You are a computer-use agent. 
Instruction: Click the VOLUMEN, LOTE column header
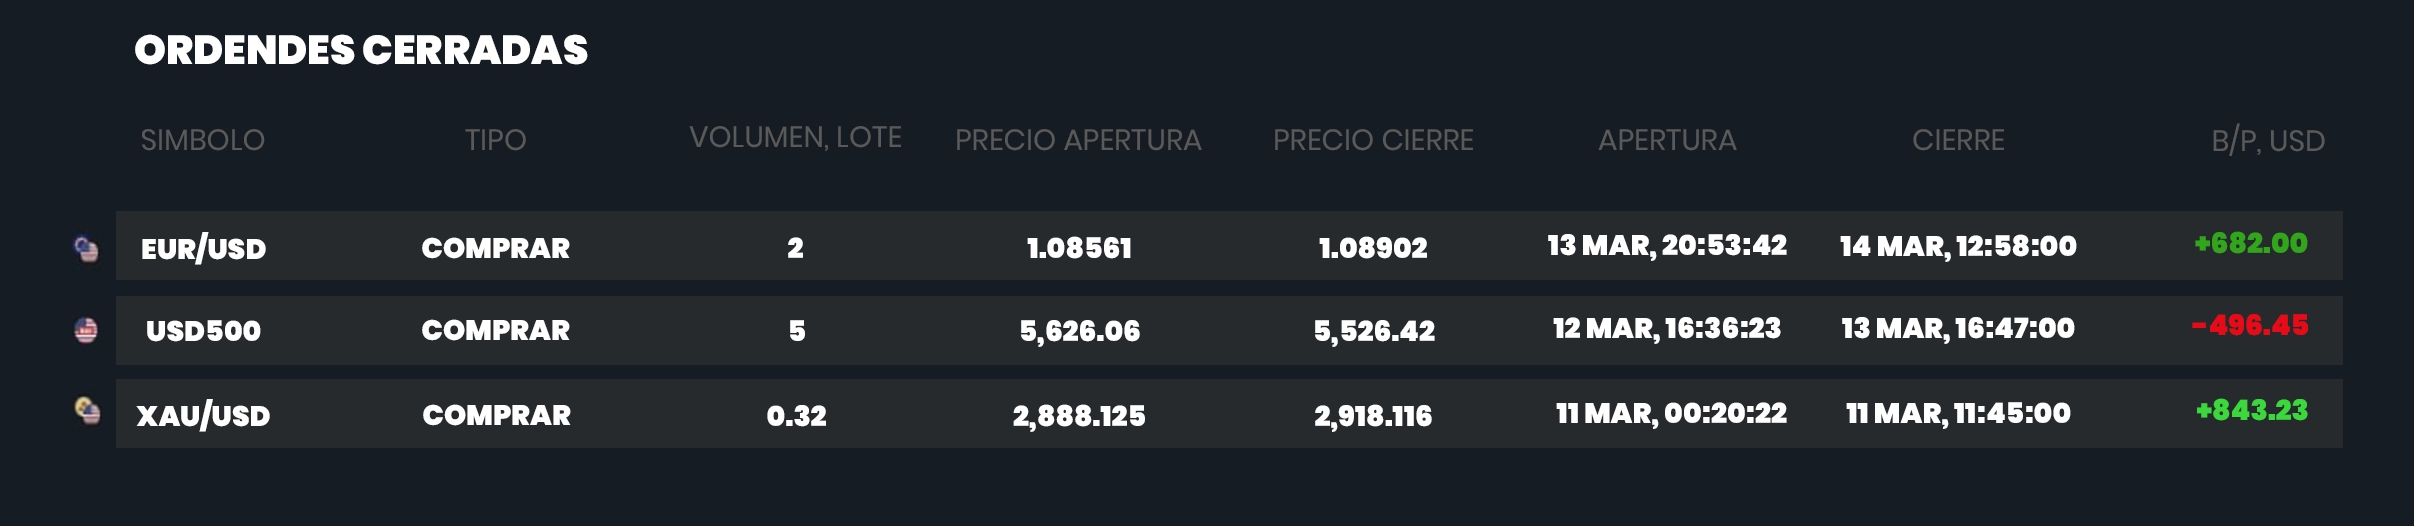(796, 138)
